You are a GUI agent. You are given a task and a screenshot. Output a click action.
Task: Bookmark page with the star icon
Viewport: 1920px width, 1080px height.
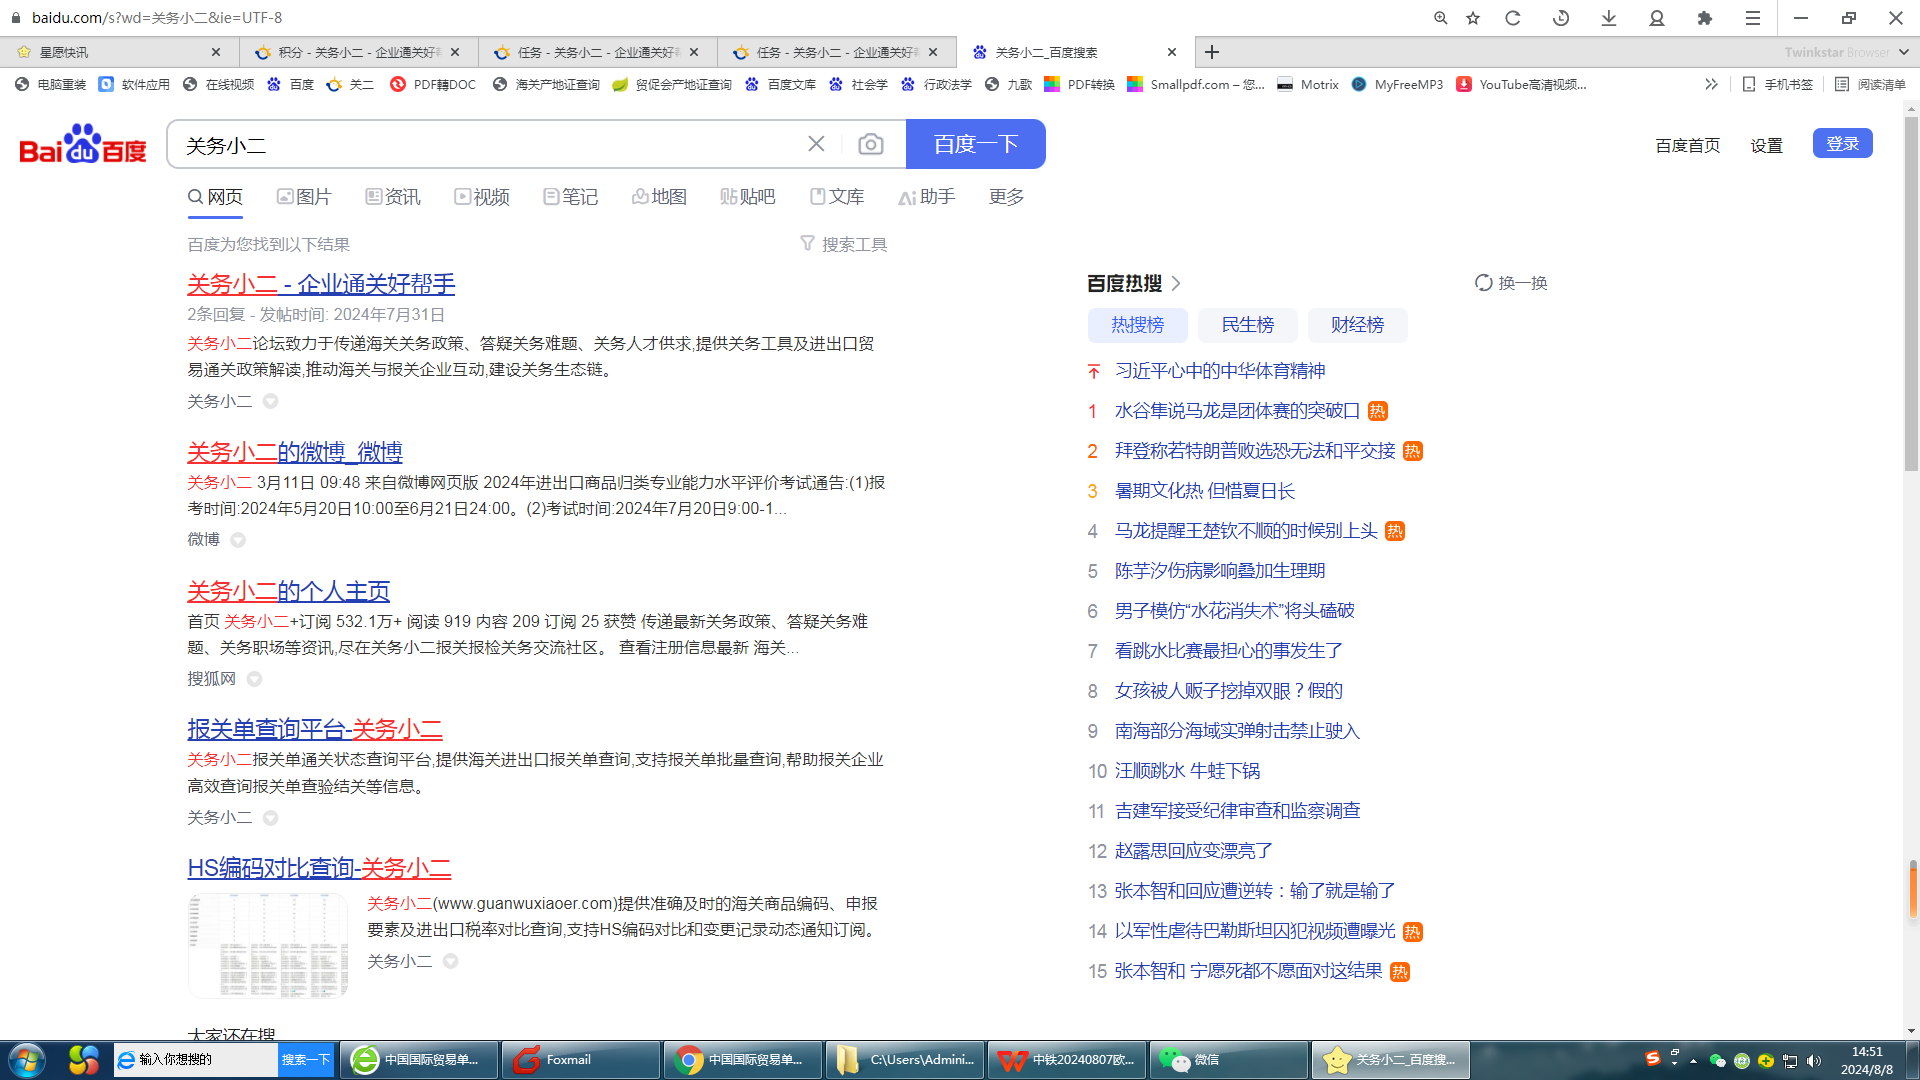click(1473, 18)
